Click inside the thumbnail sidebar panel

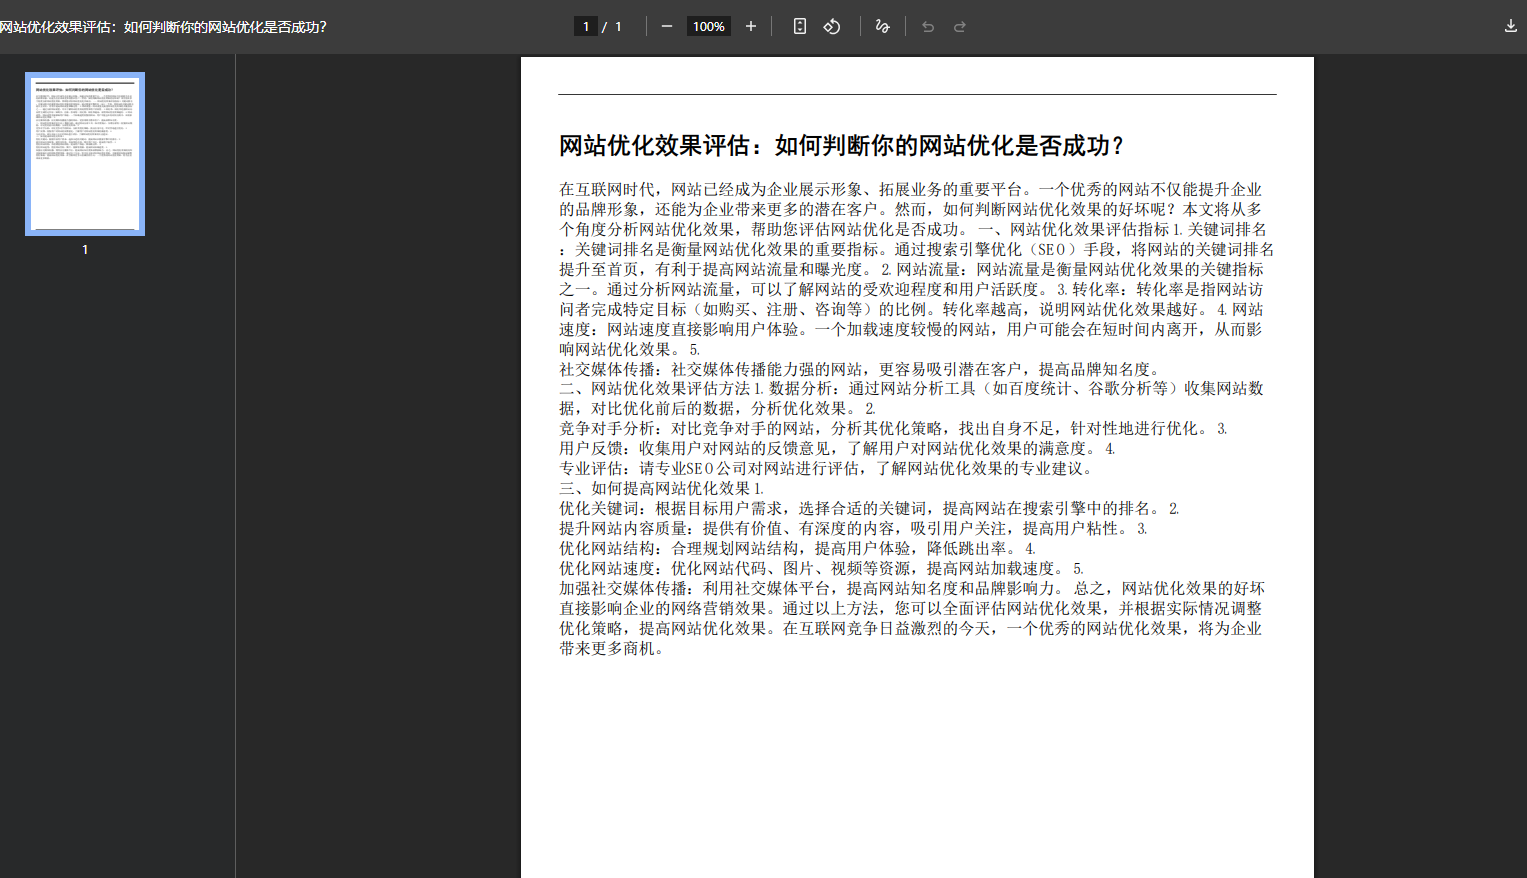115,500
